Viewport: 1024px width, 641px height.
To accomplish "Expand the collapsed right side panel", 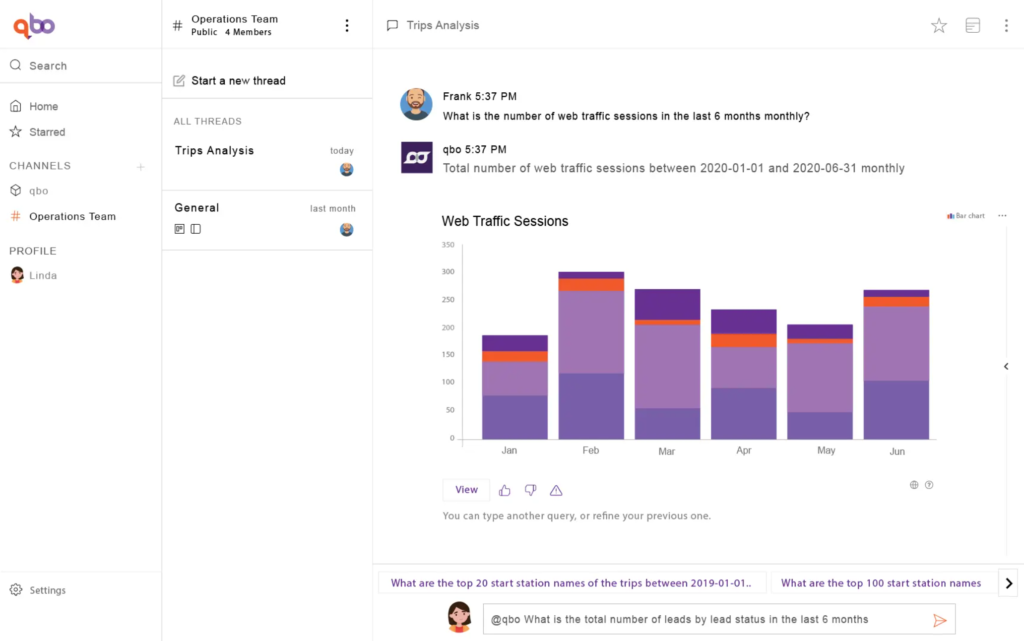I will pos(1006,367).
